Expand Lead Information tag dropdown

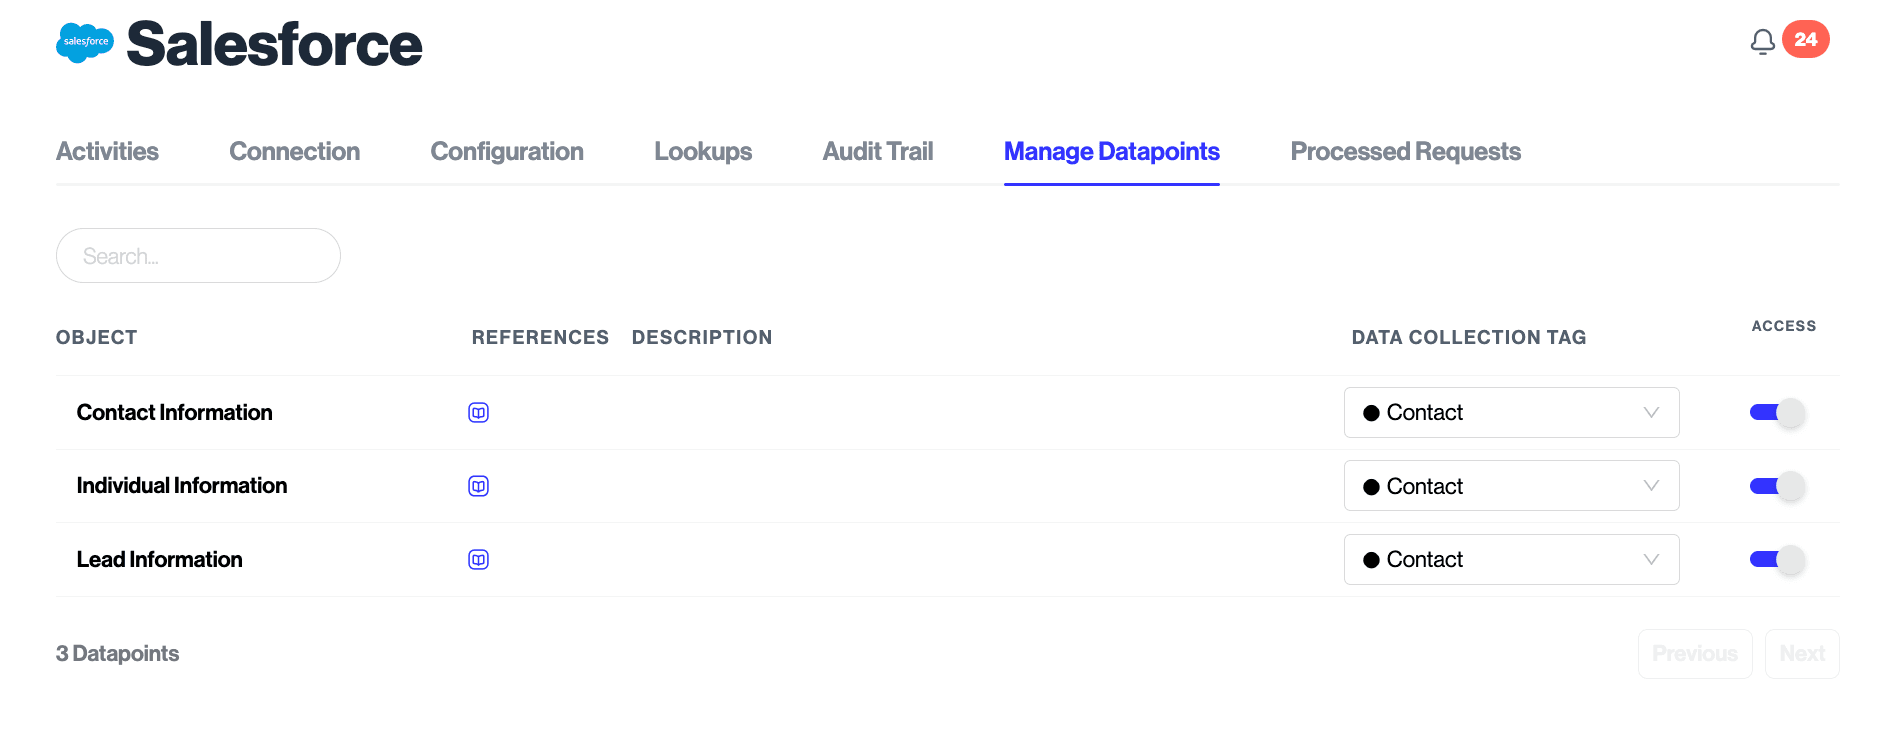click(1511, 560)
